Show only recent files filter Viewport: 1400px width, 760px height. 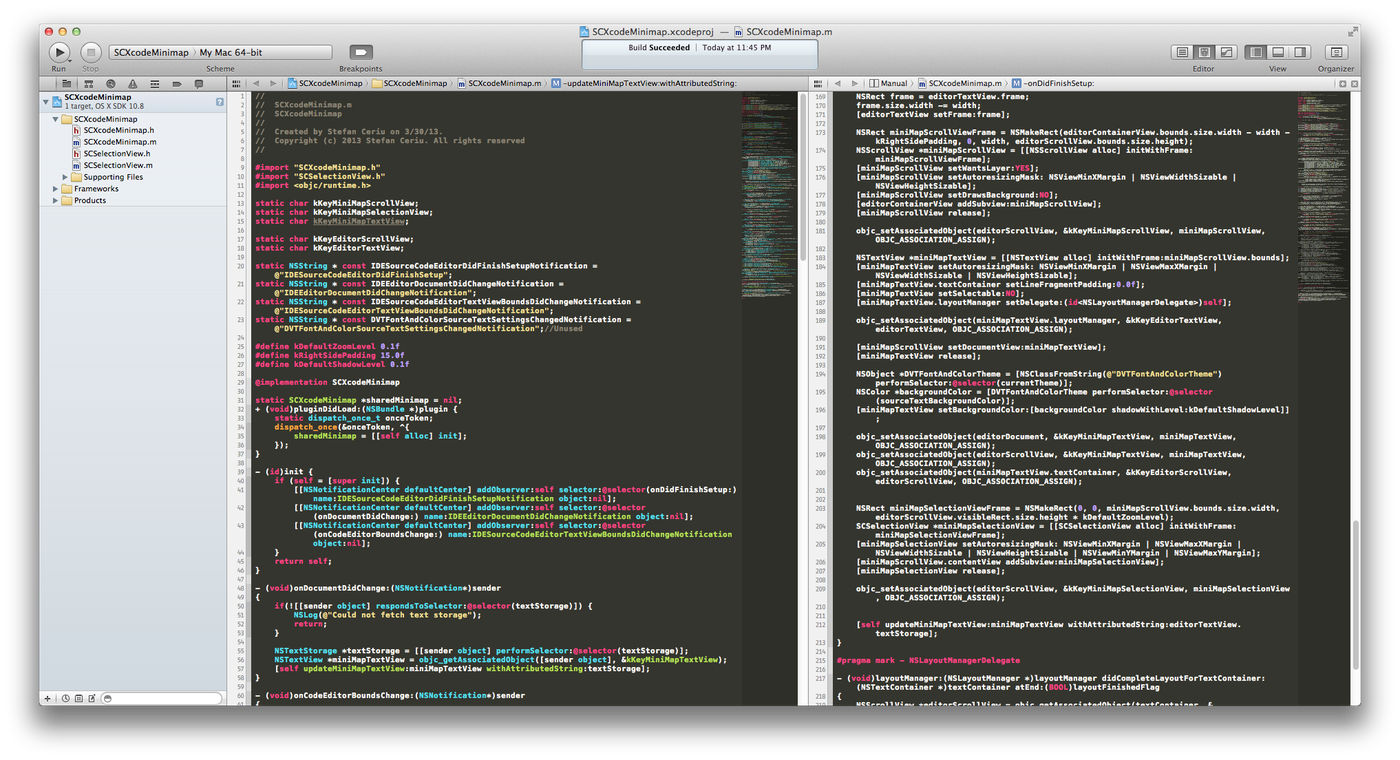click(66, 698)
